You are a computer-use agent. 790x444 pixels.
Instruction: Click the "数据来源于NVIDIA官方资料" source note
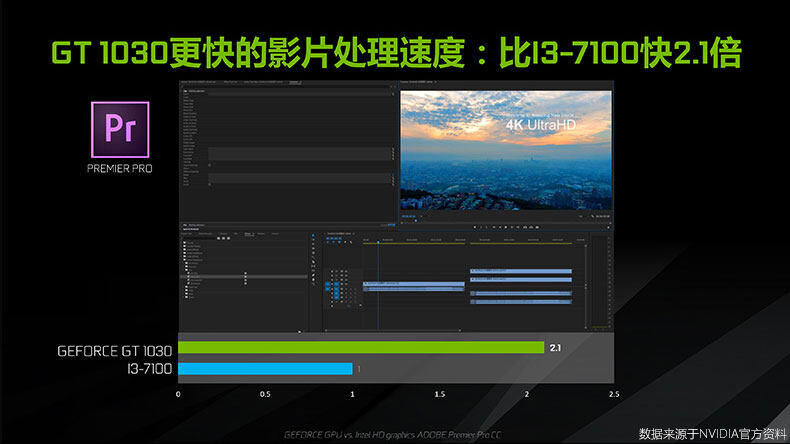click(712, 433)
